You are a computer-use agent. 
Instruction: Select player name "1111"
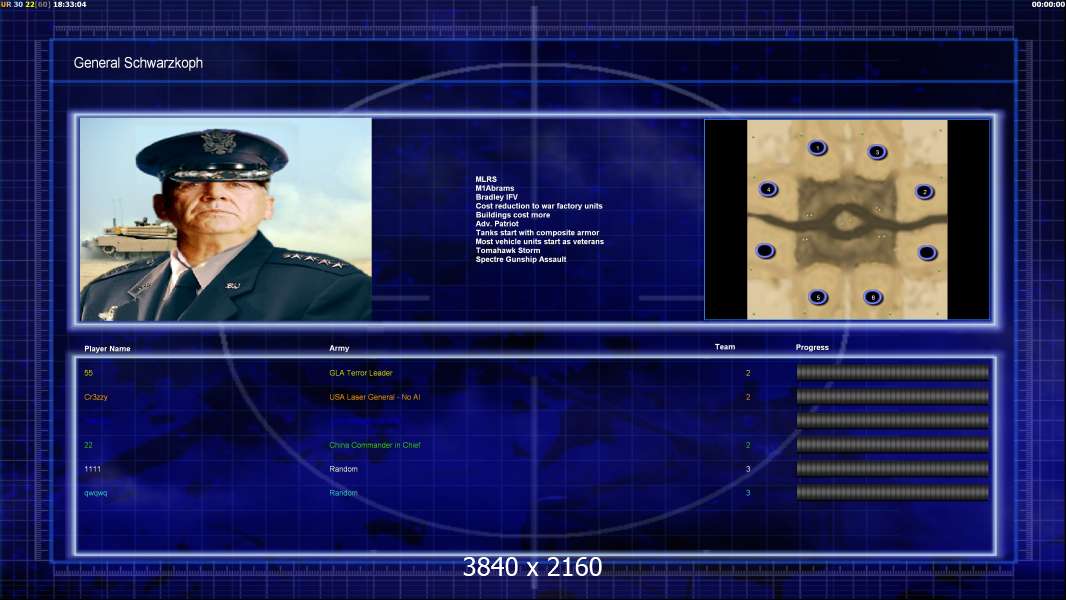coord(92,469)
